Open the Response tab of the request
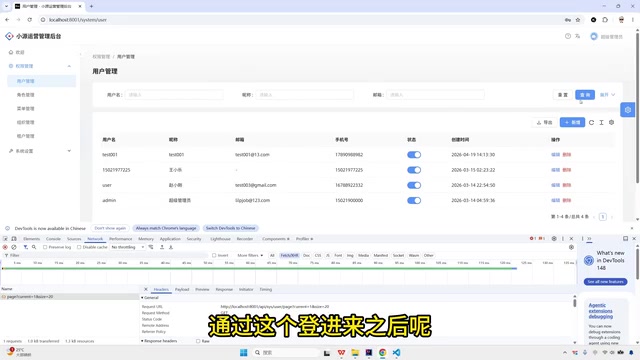This screenshot has height=360, width=640. tap(224, 289)
